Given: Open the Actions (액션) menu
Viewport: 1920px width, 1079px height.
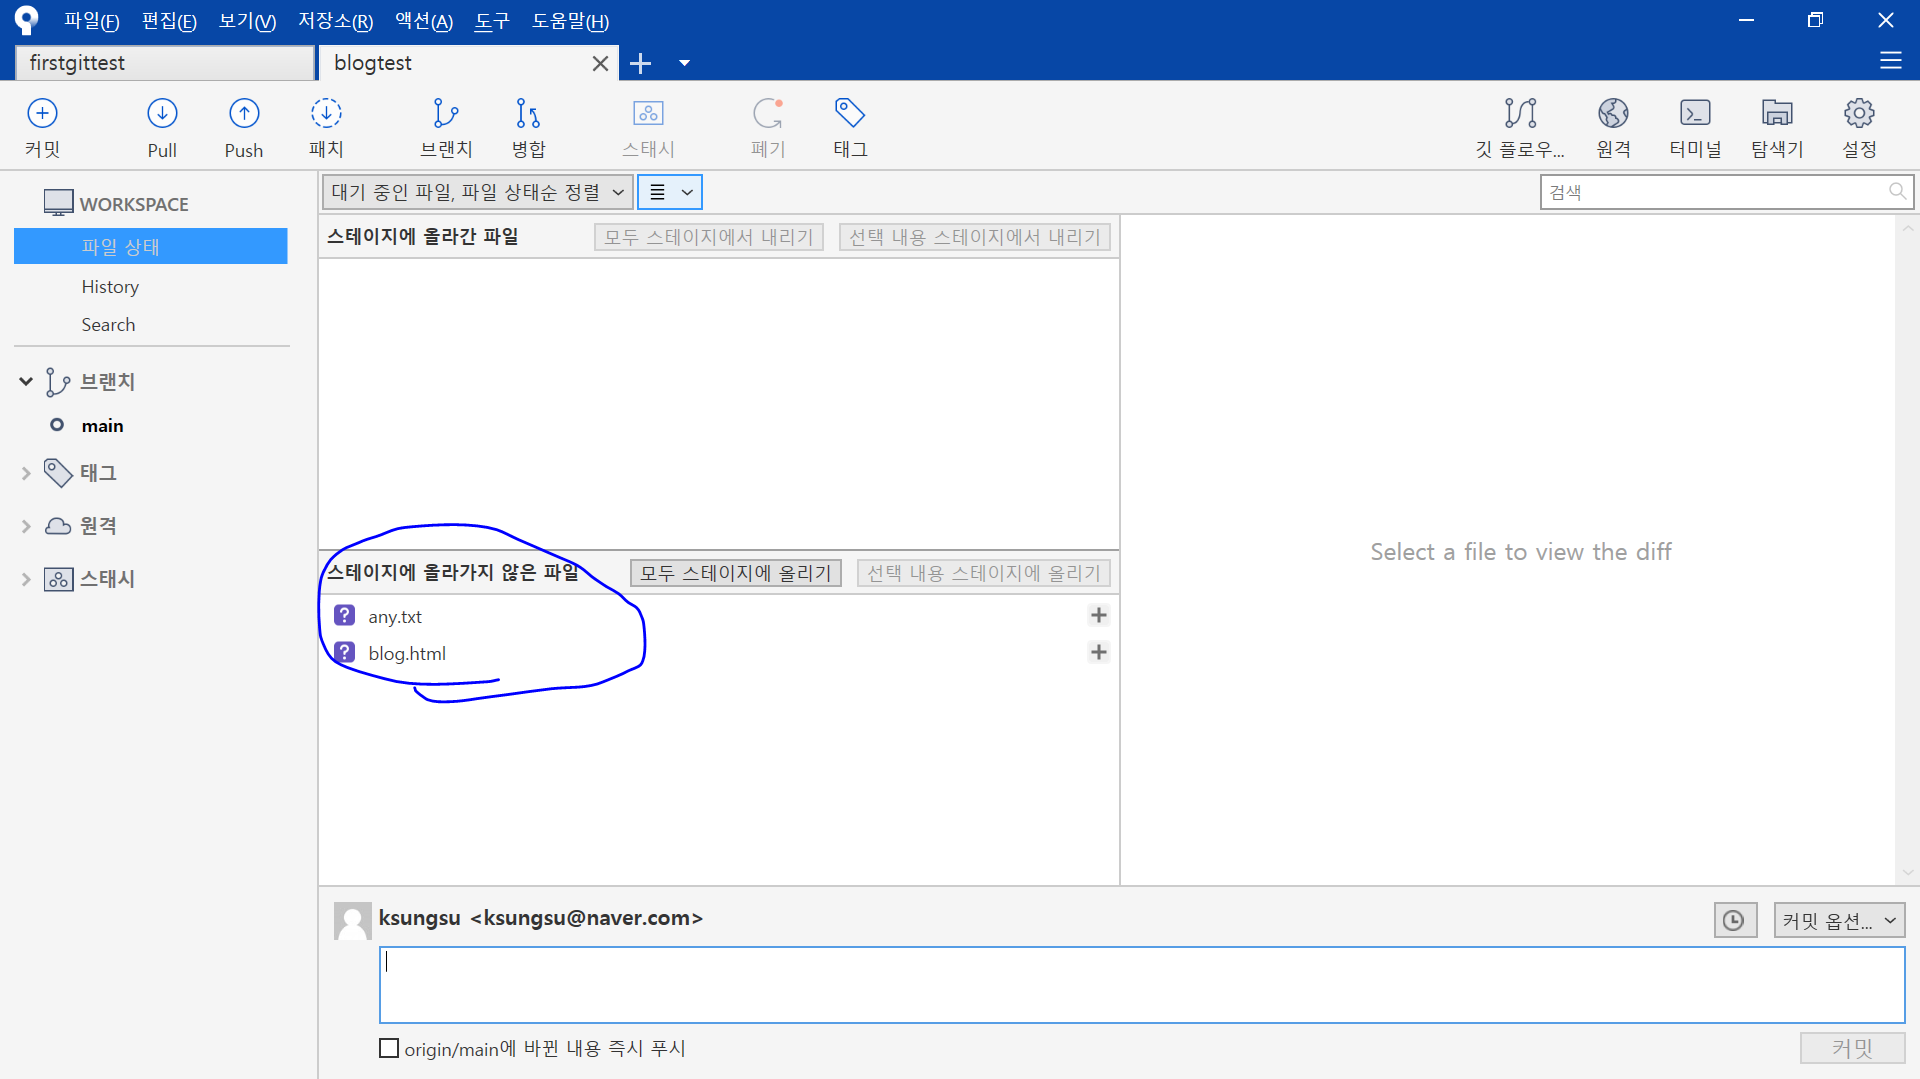Looking at the screenshot, I should tap(423, 21).
